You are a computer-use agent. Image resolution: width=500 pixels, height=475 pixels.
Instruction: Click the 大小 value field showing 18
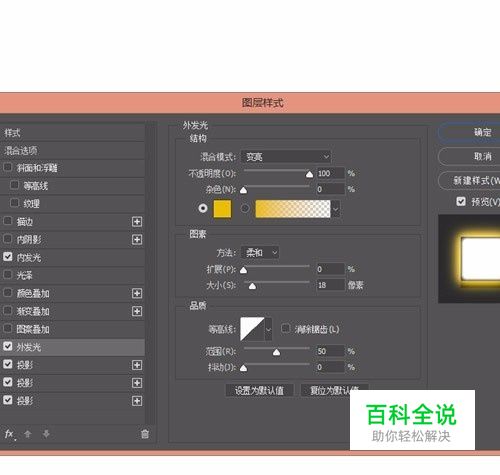tap(330, 285)
